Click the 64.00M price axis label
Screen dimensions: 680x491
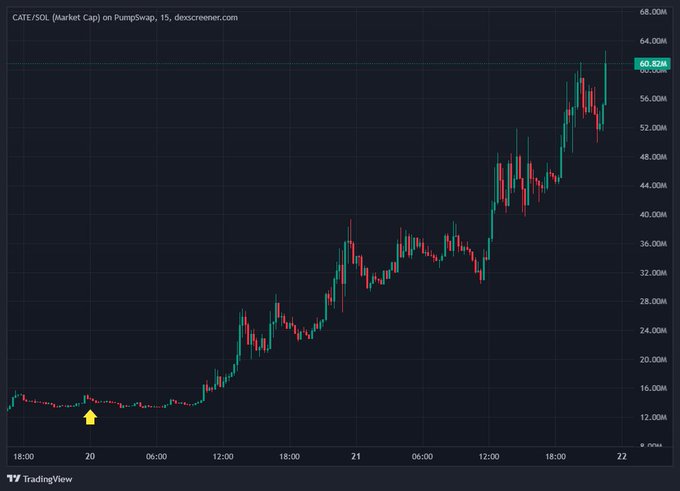pyautogui.click(x=653, y=41)
